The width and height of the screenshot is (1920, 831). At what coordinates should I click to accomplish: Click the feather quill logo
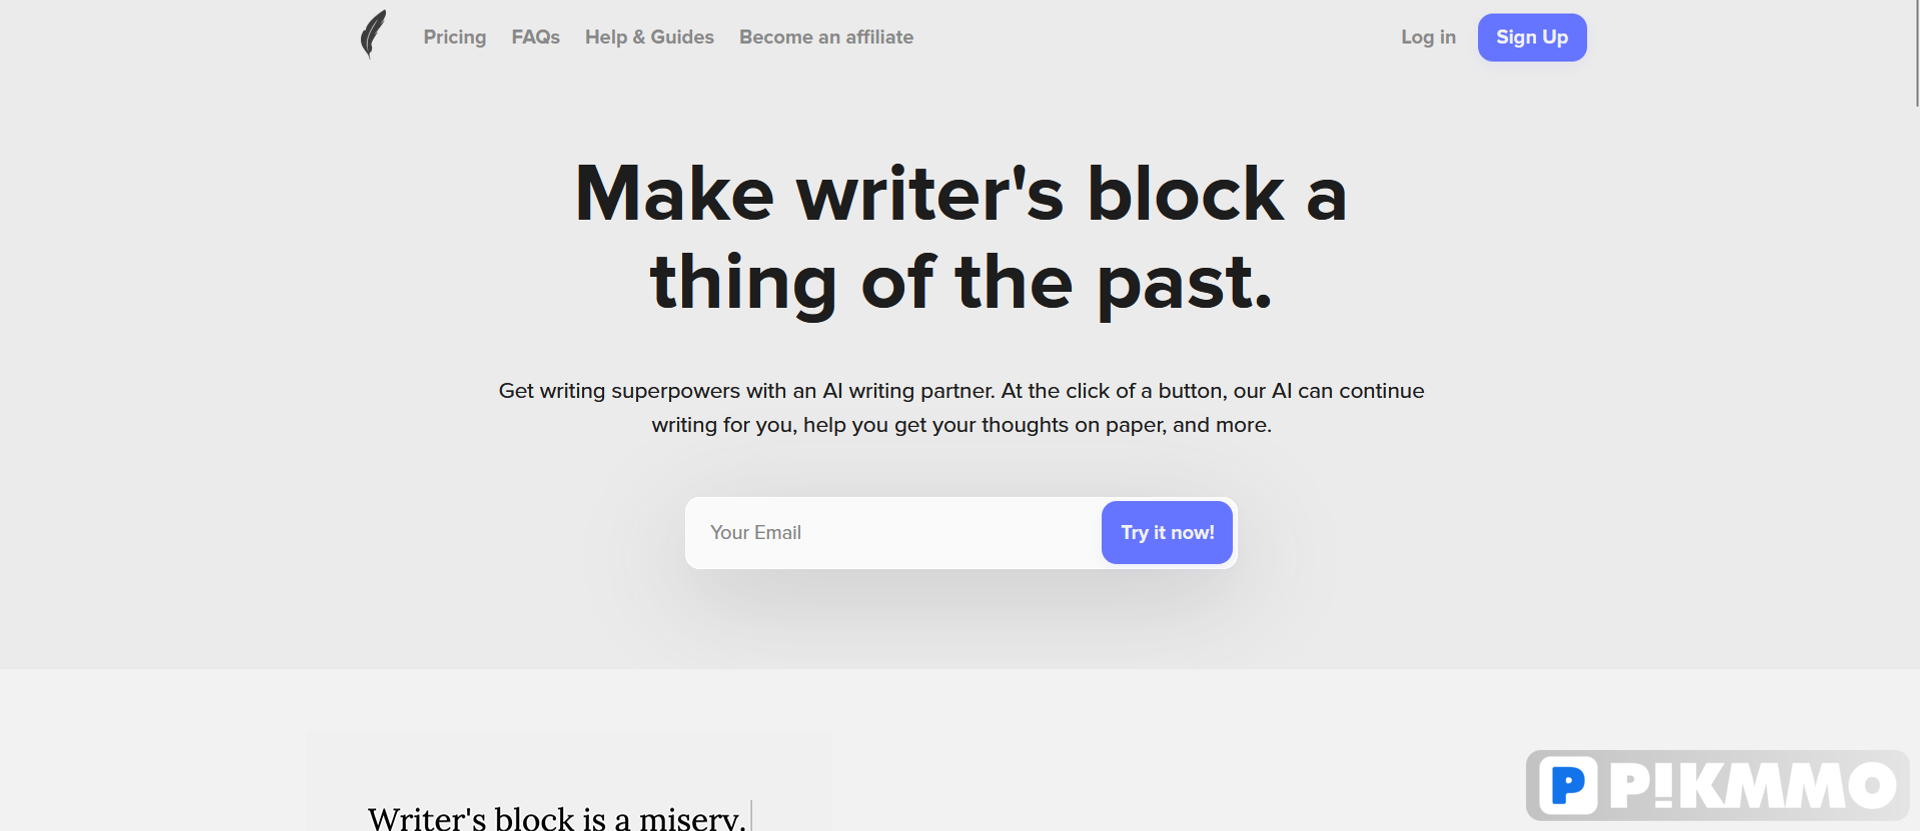[x=373, y=35]
